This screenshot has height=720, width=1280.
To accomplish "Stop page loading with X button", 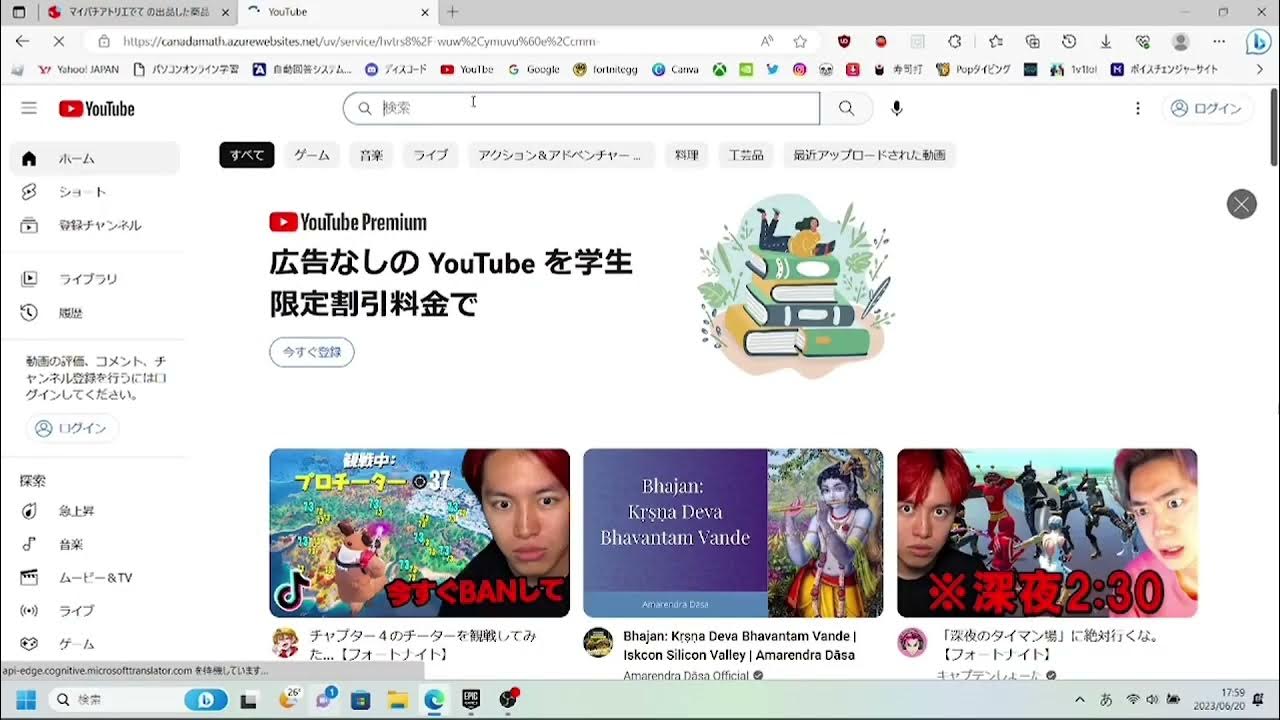I will [59, 41].
